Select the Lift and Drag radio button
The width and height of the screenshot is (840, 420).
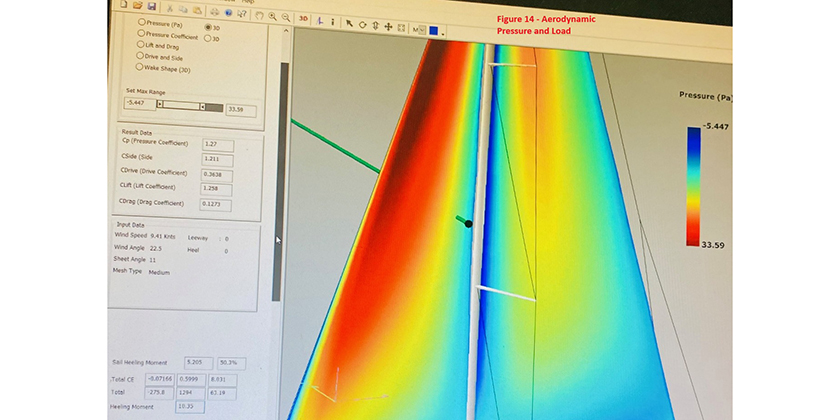coord(140,46)
